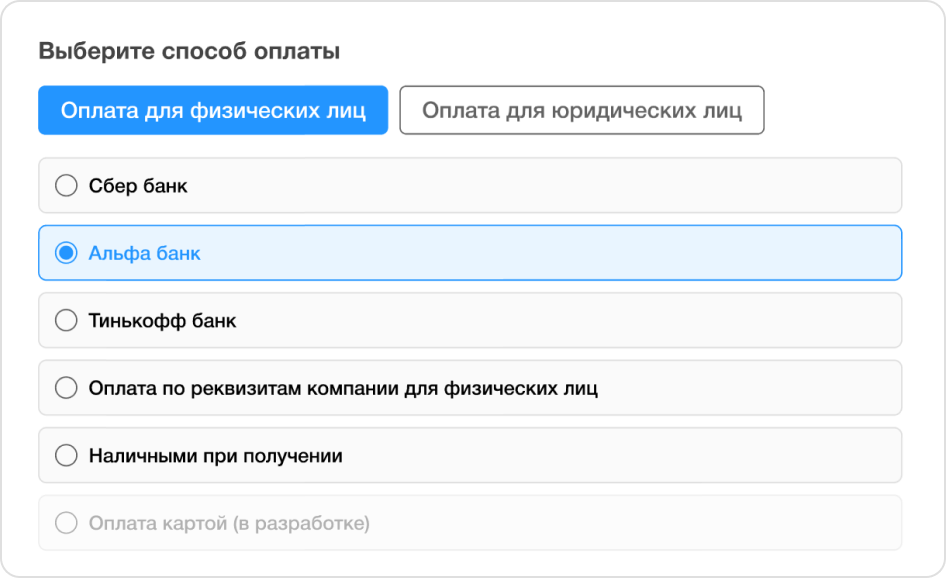Click the Наличными при получении label text
This screenshot has height=578, width=946.
[215, 456]
